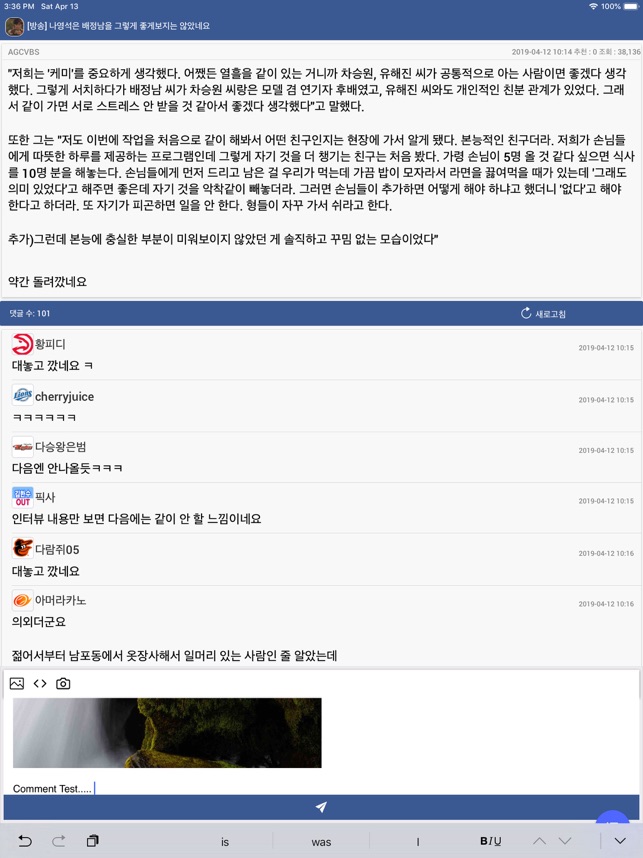Tap the code embed icon

click(x=40, y=683)
